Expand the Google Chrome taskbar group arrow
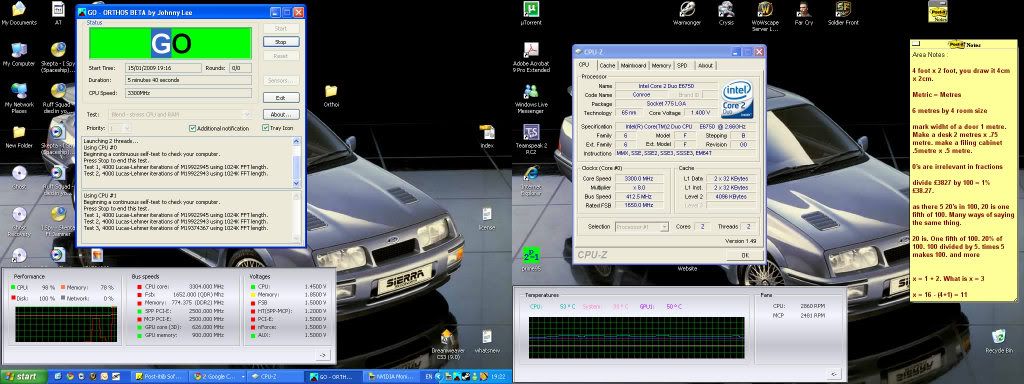1024x384 pixels. point(242,377)
